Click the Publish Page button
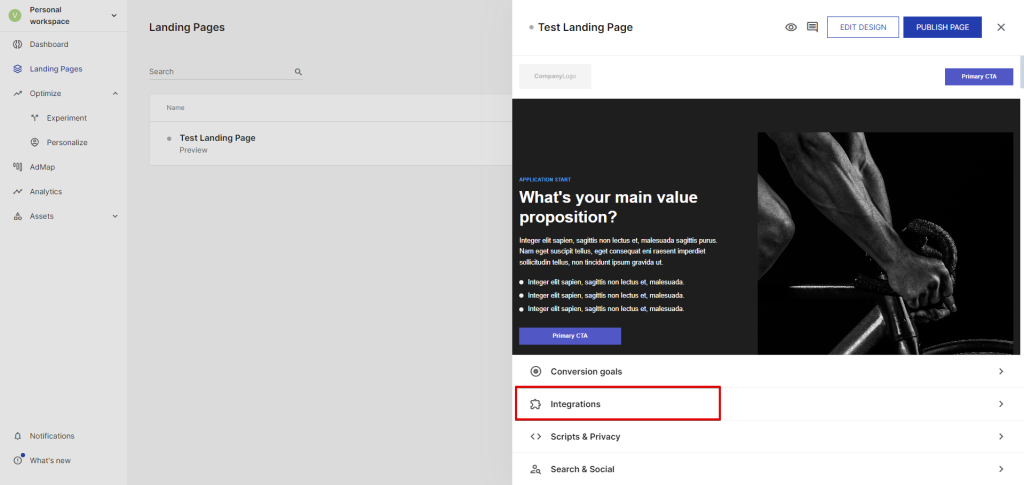1024x485 pixels. click(x=942, y=27)
